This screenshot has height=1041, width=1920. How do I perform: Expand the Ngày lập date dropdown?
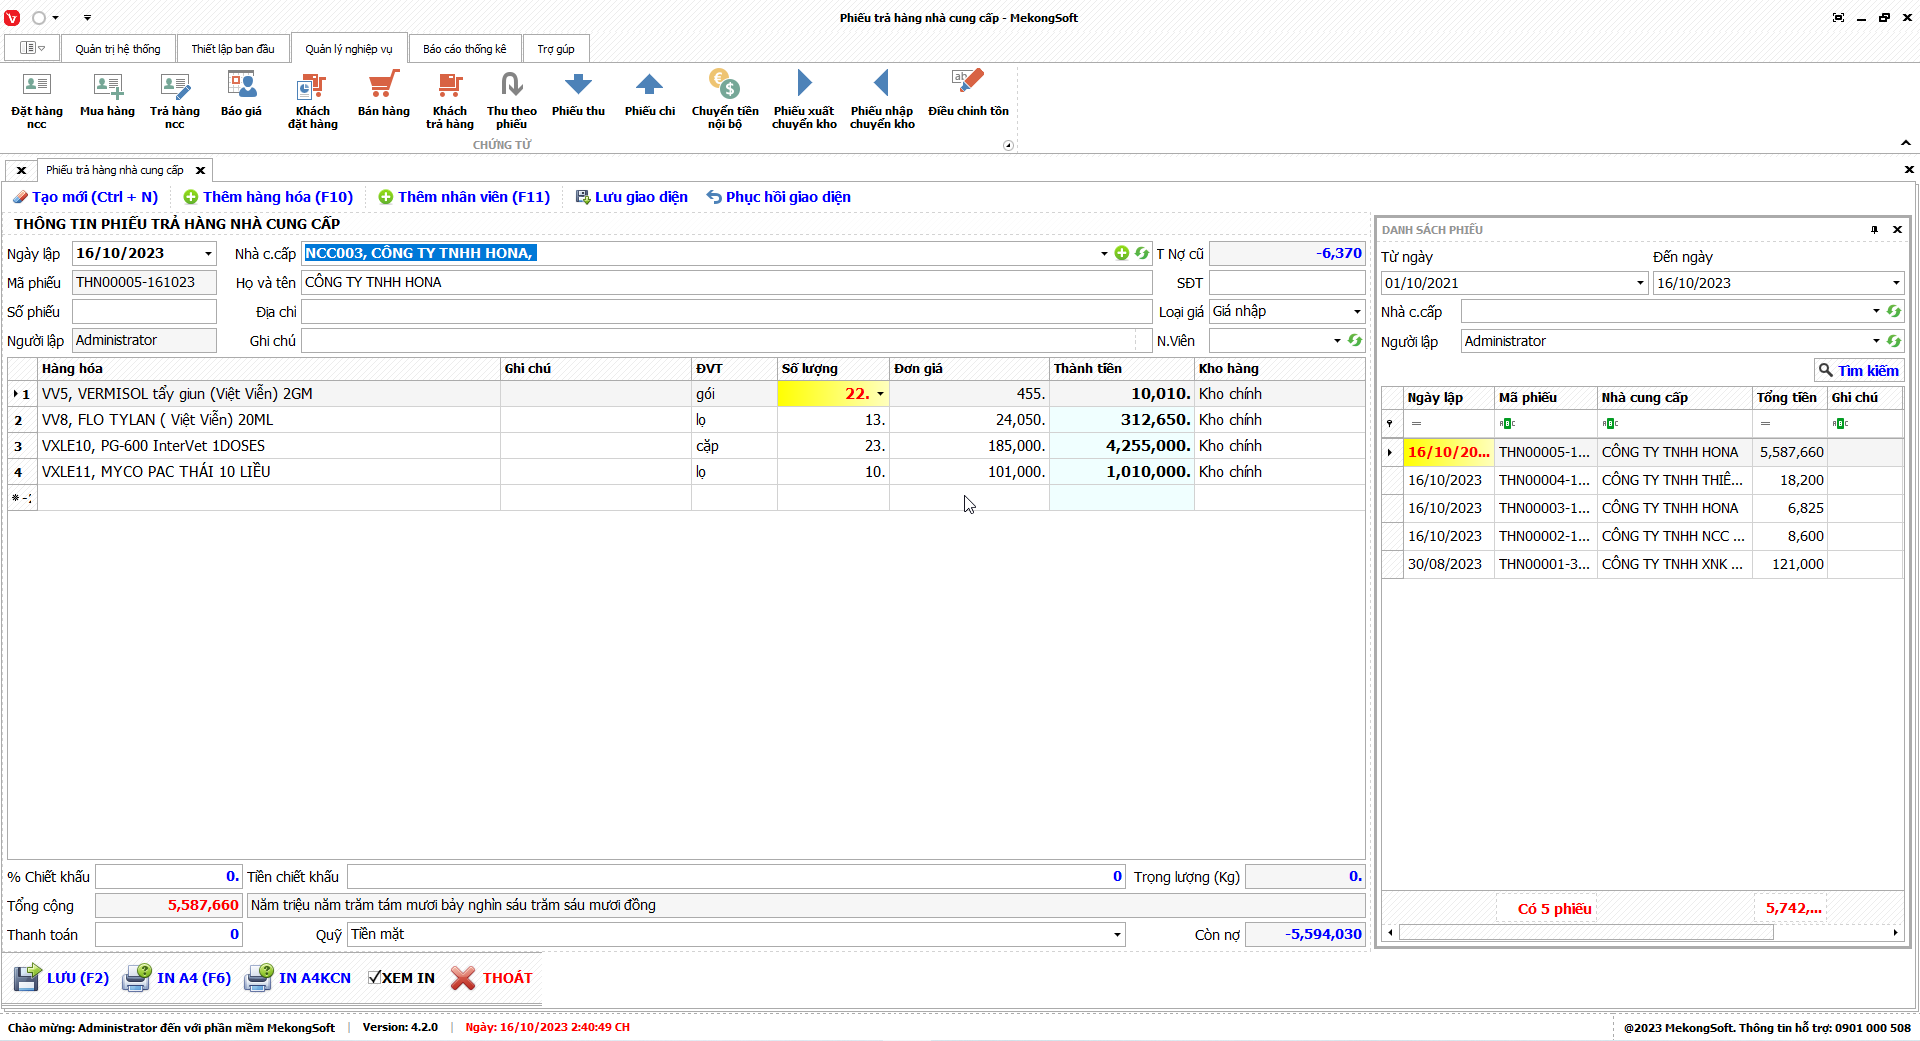point(208,254)
